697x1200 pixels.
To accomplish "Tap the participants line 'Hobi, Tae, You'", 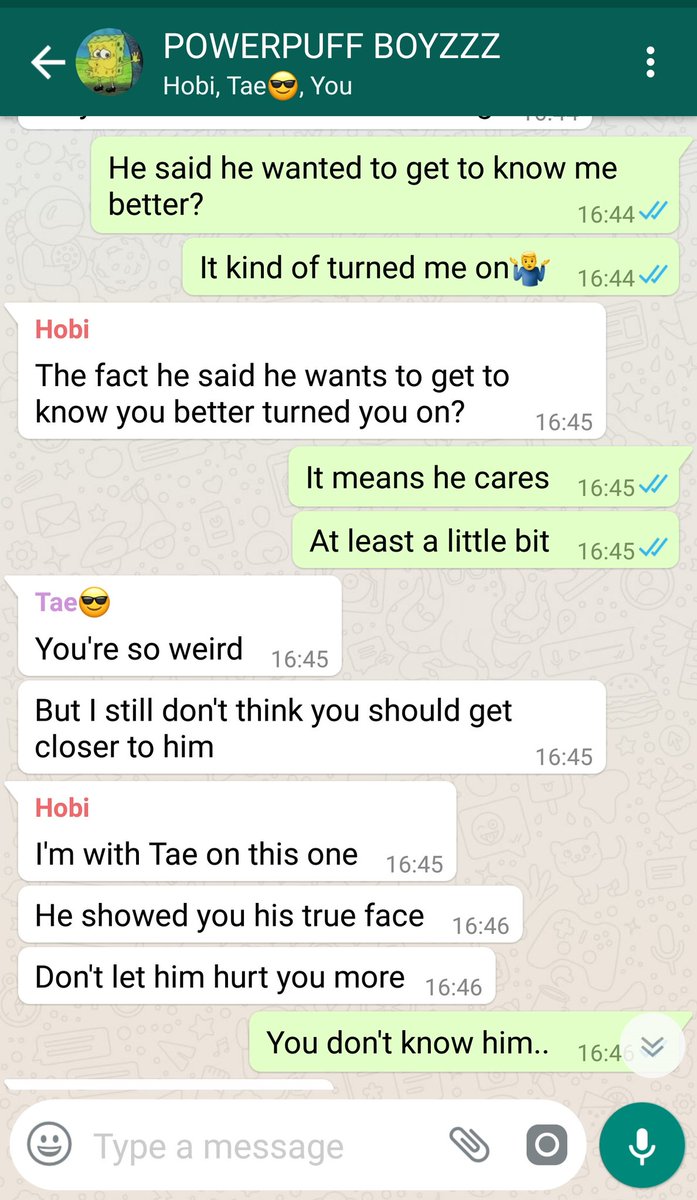I will (x=257, y=86).
